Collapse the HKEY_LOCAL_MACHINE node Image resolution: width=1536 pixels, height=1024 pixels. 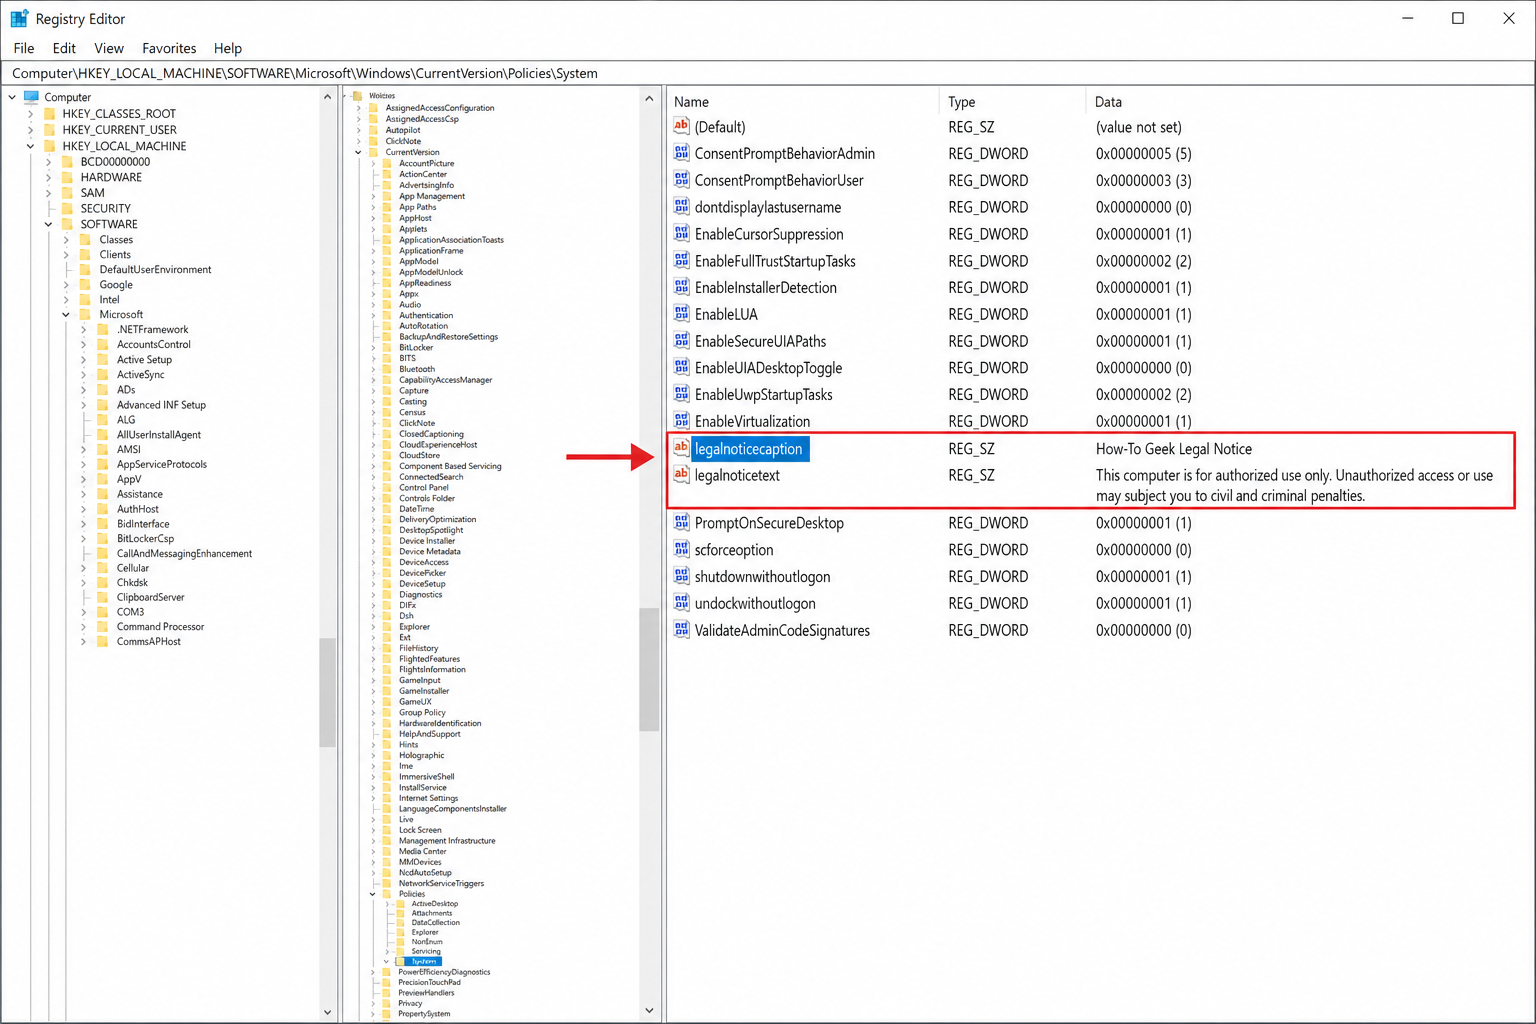pyautogui.click(x=30, y=146)
